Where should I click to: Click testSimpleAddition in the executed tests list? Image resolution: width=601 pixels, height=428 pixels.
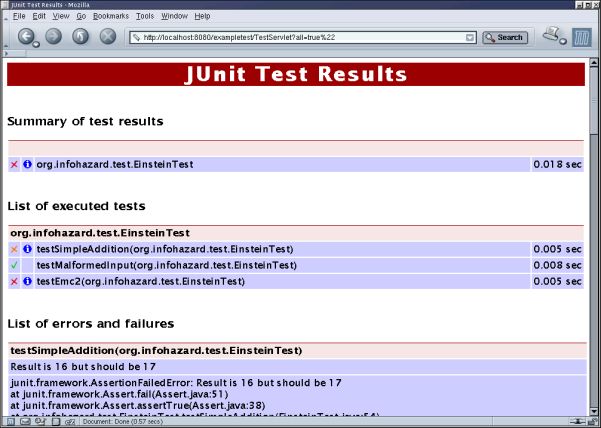point(165,249)
